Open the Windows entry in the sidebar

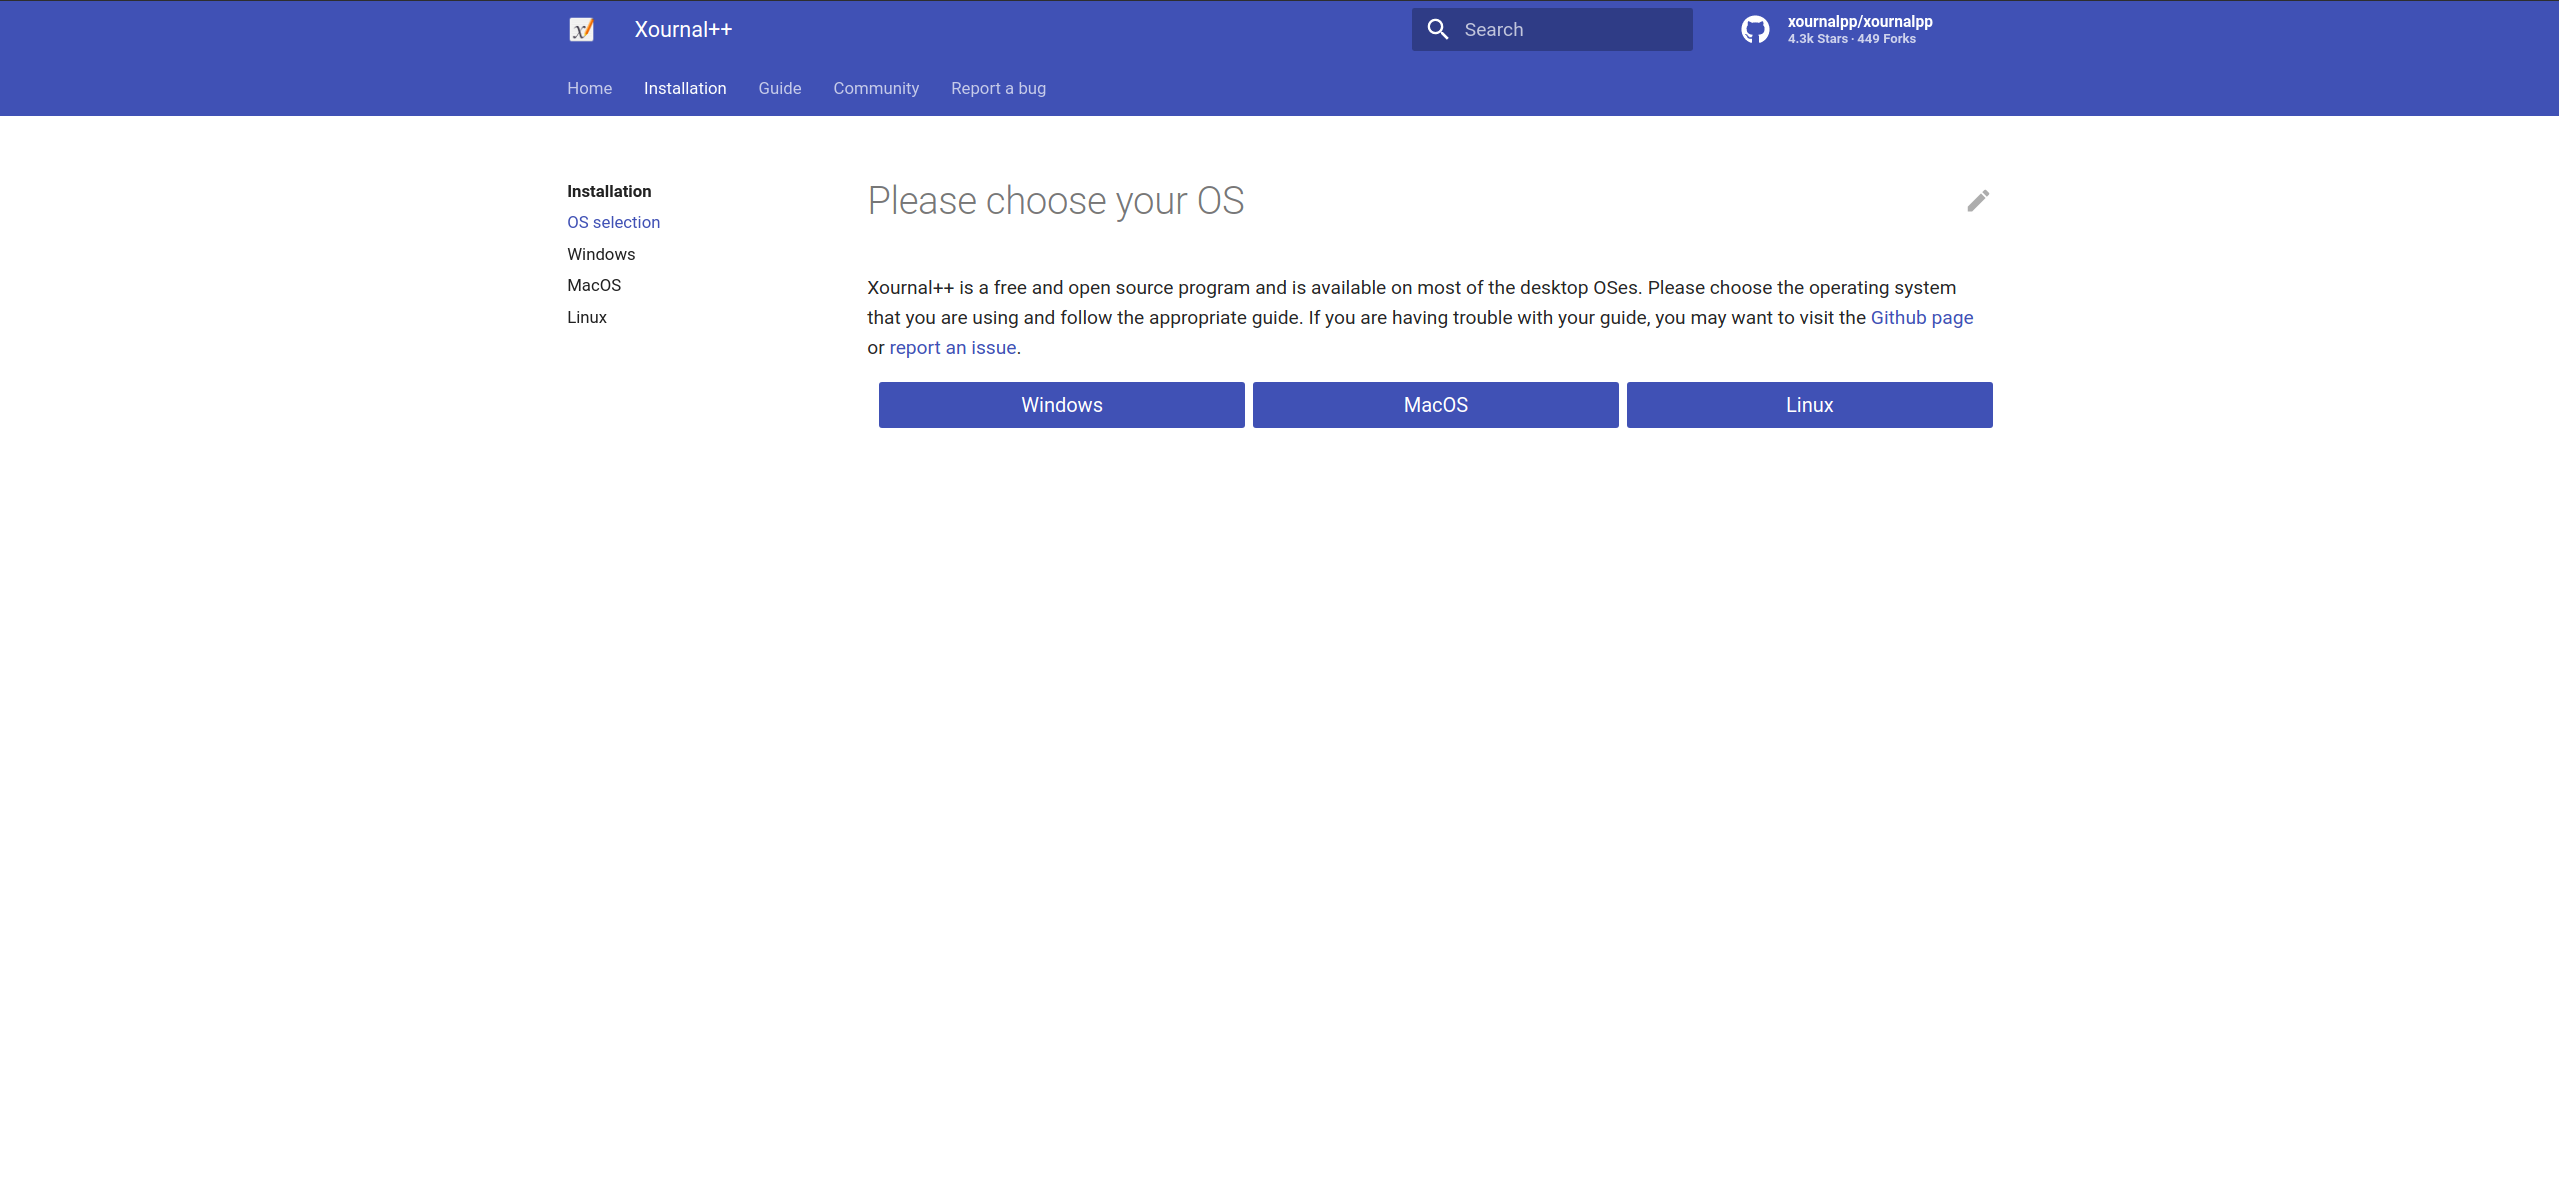(x=601, y=254)
